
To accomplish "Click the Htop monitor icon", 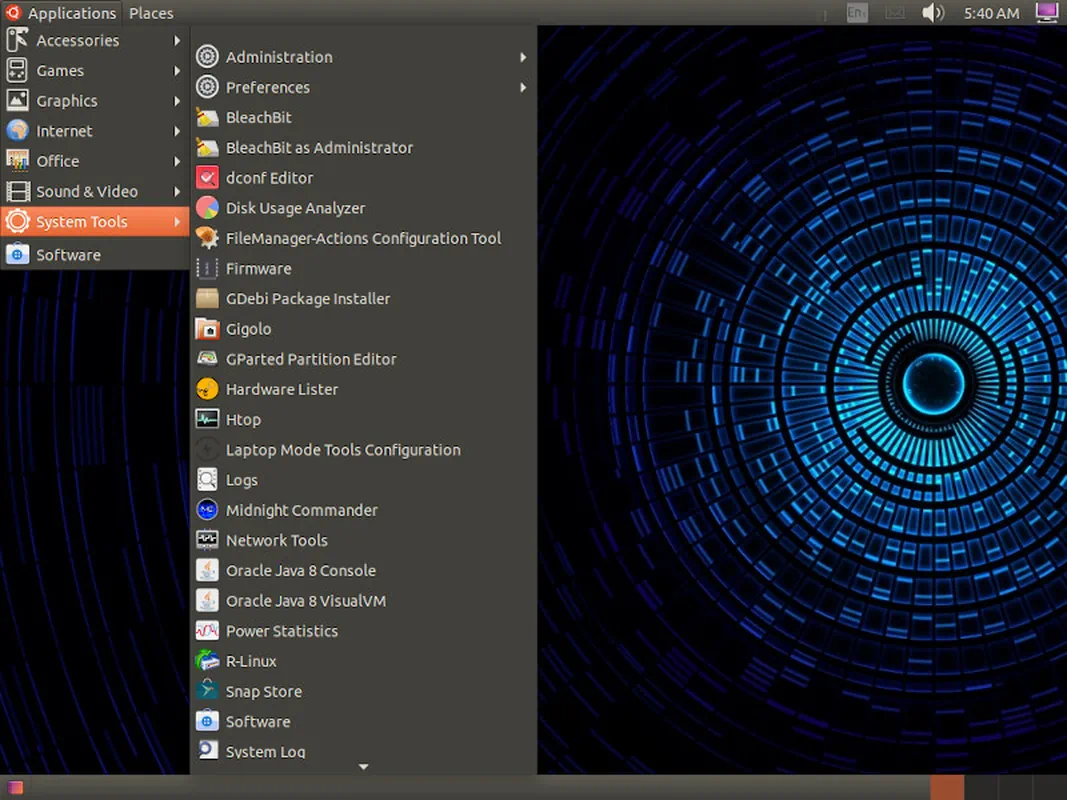I will click(207, 420).
